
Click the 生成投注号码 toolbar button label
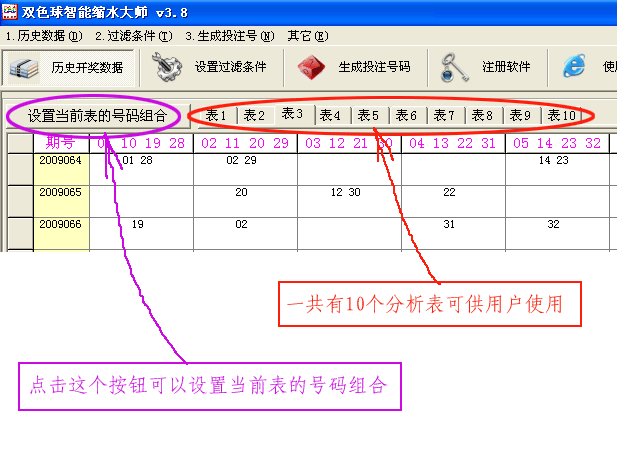pyautogui.click(x=374, y=67)
